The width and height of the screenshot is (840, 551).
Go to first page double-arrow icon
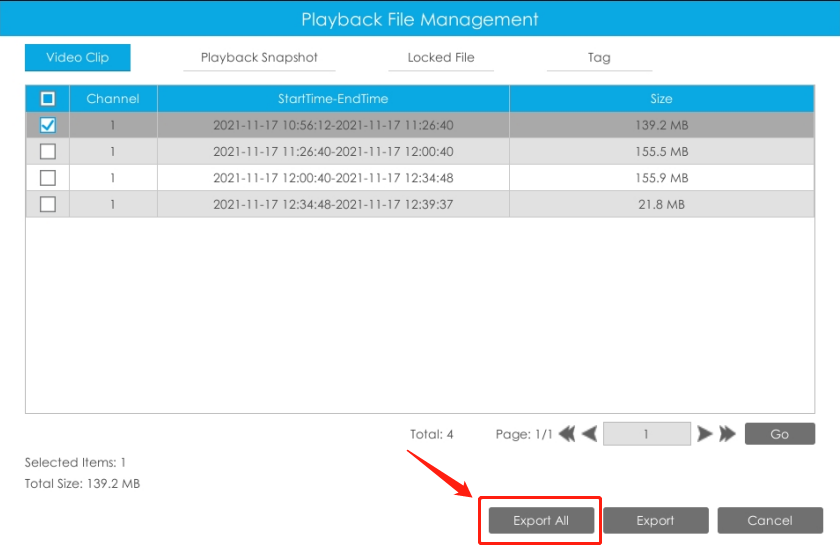point(567,434)
